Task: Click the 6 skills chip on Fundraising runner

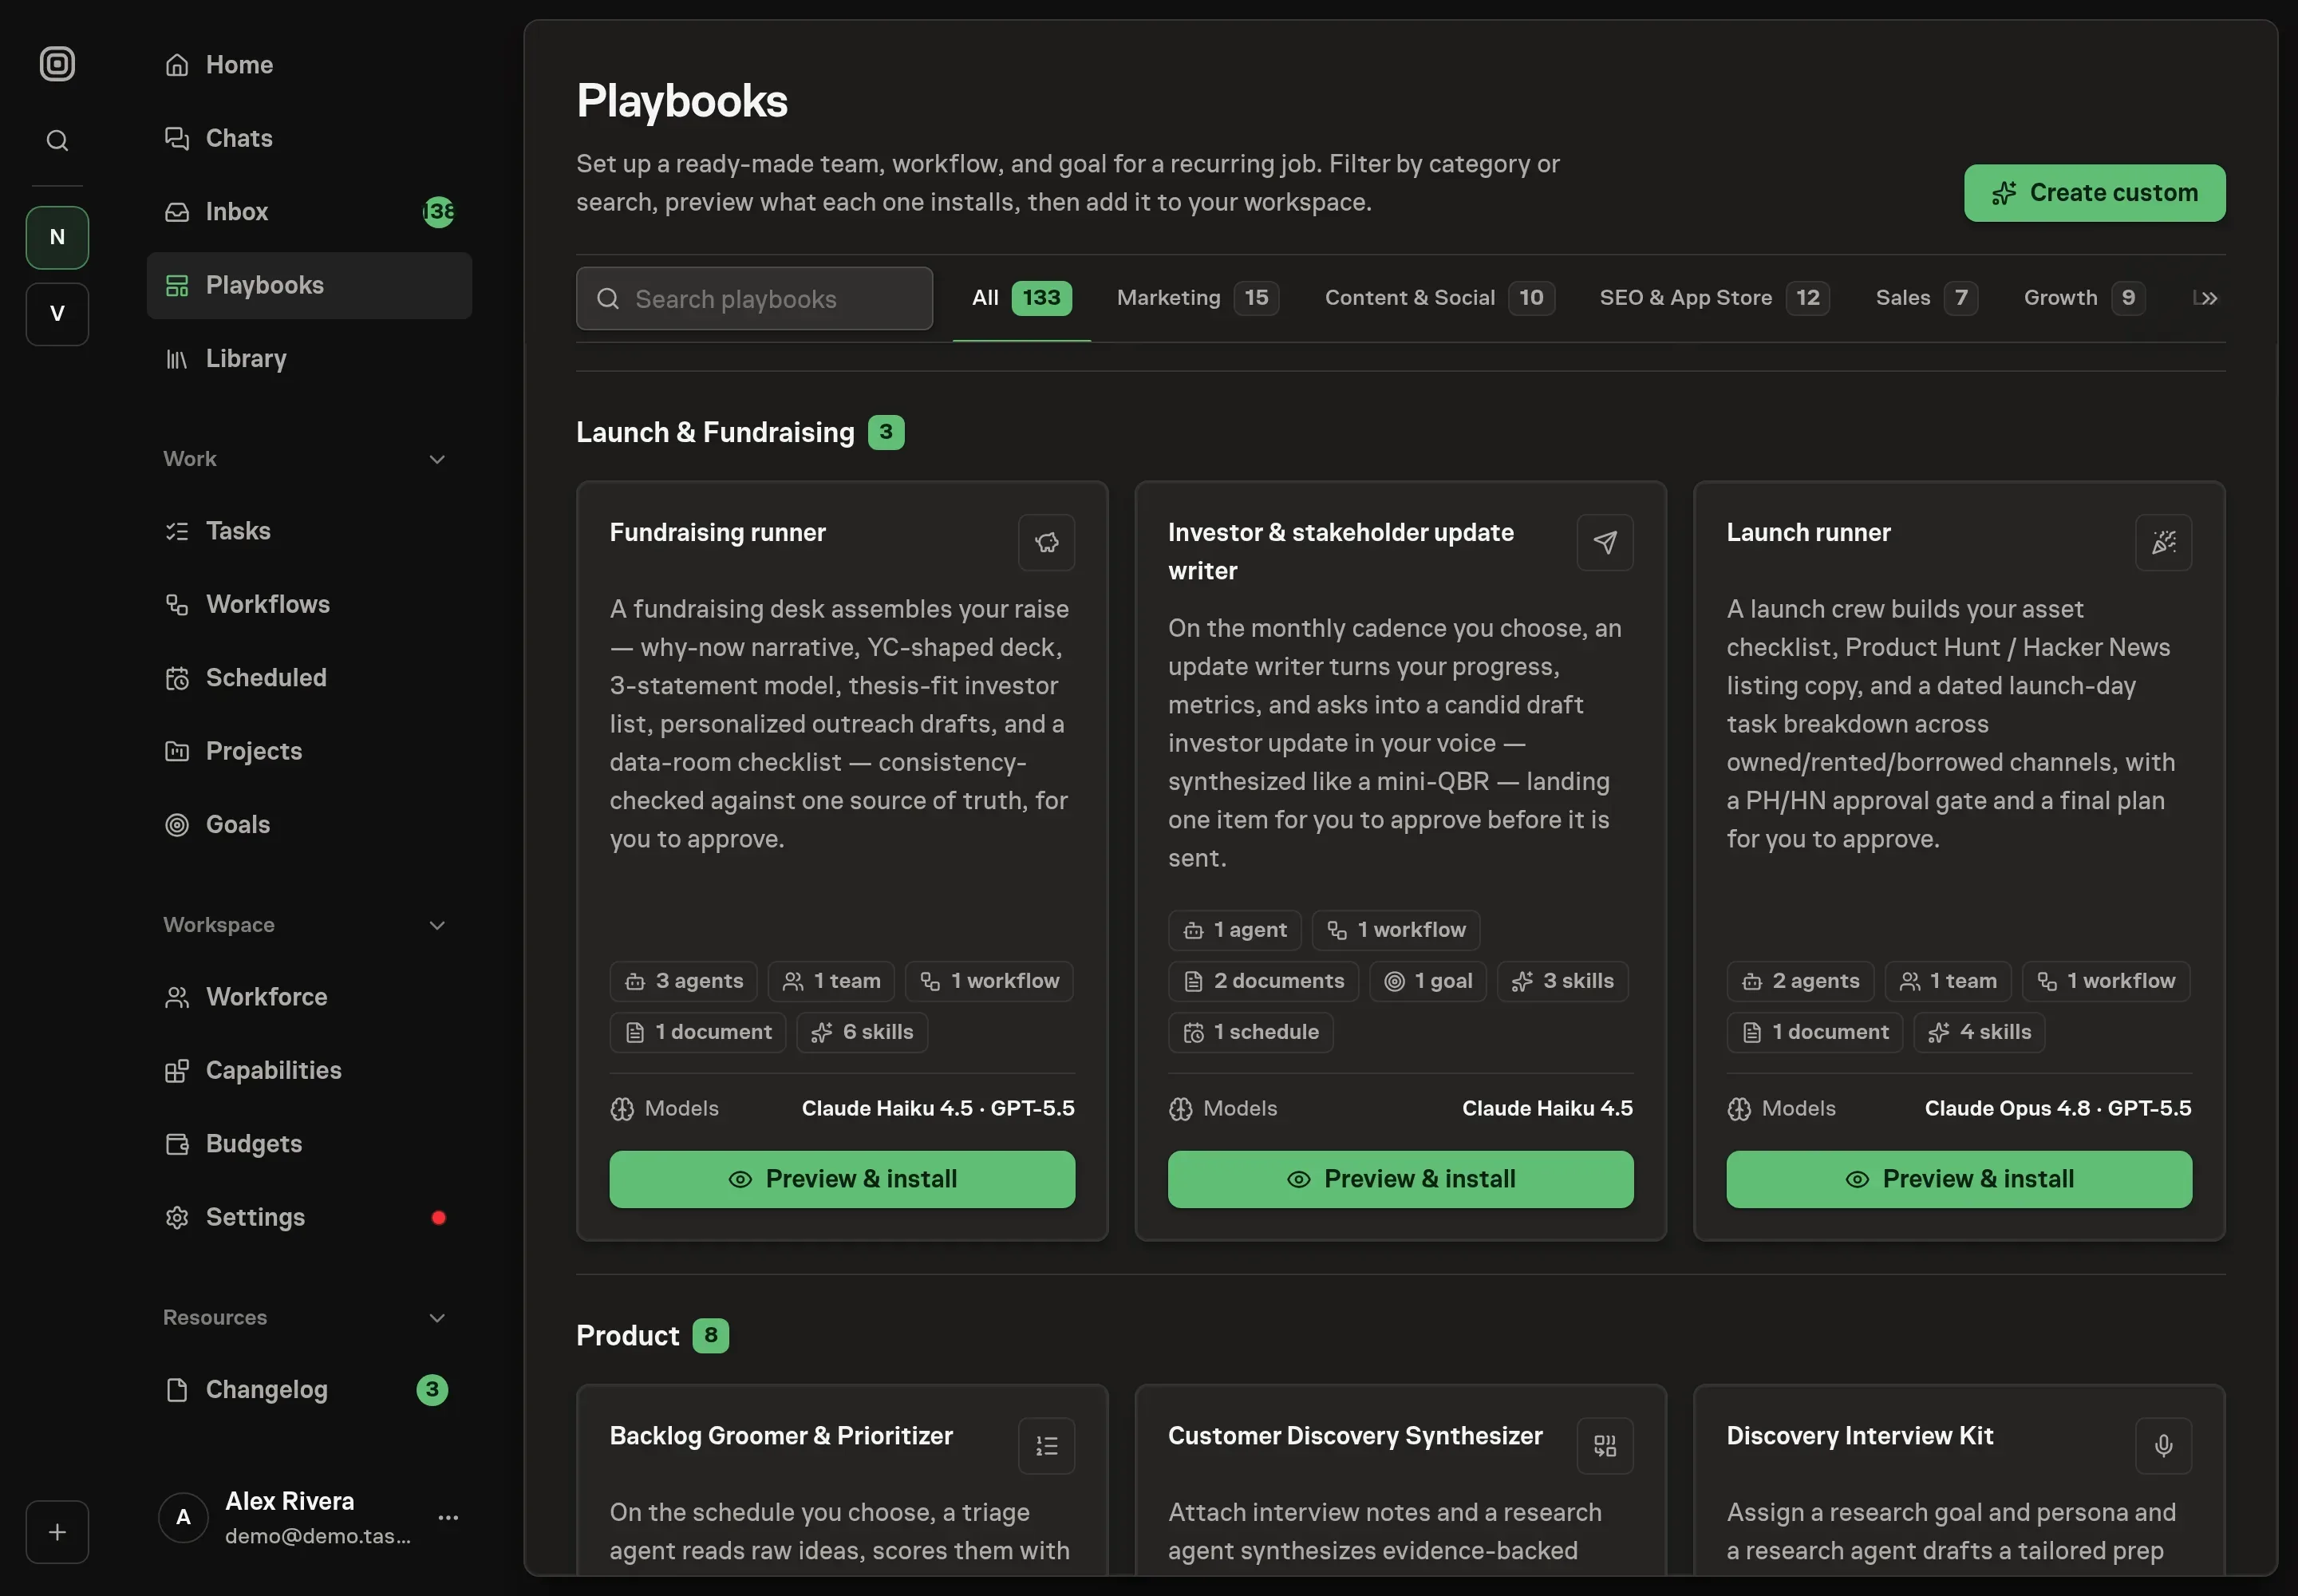Action: pyautogui.click(x=862, y=1033)
